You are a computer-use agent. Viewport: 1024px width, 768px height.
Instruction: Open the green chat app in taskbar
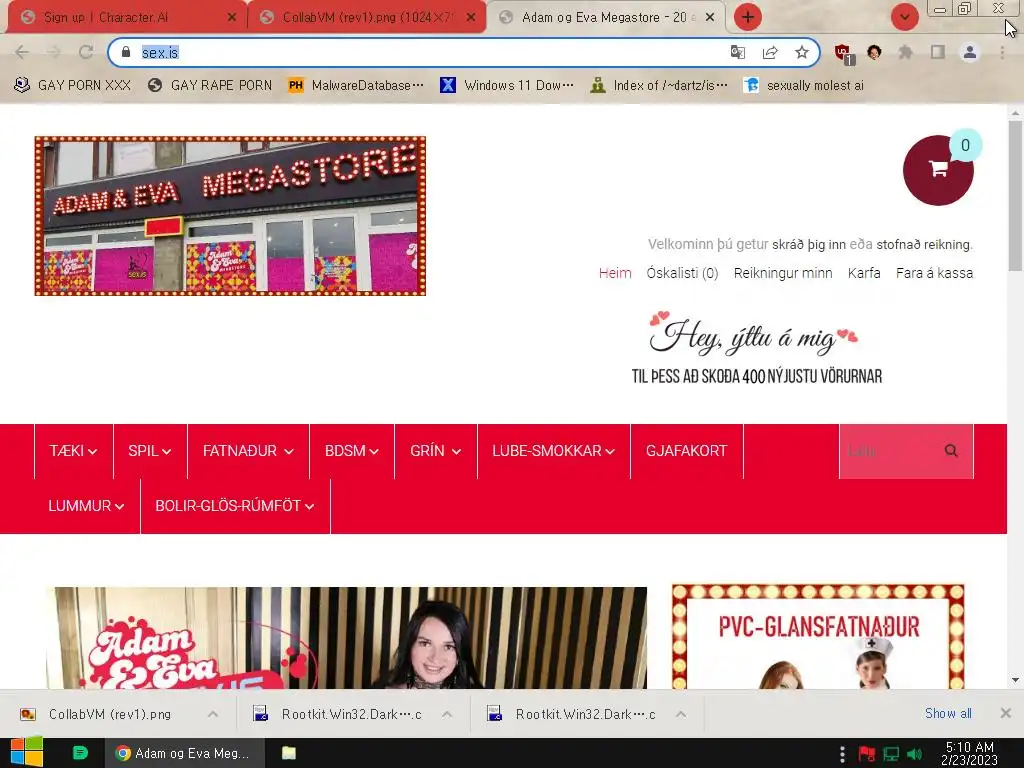[80, 753]
